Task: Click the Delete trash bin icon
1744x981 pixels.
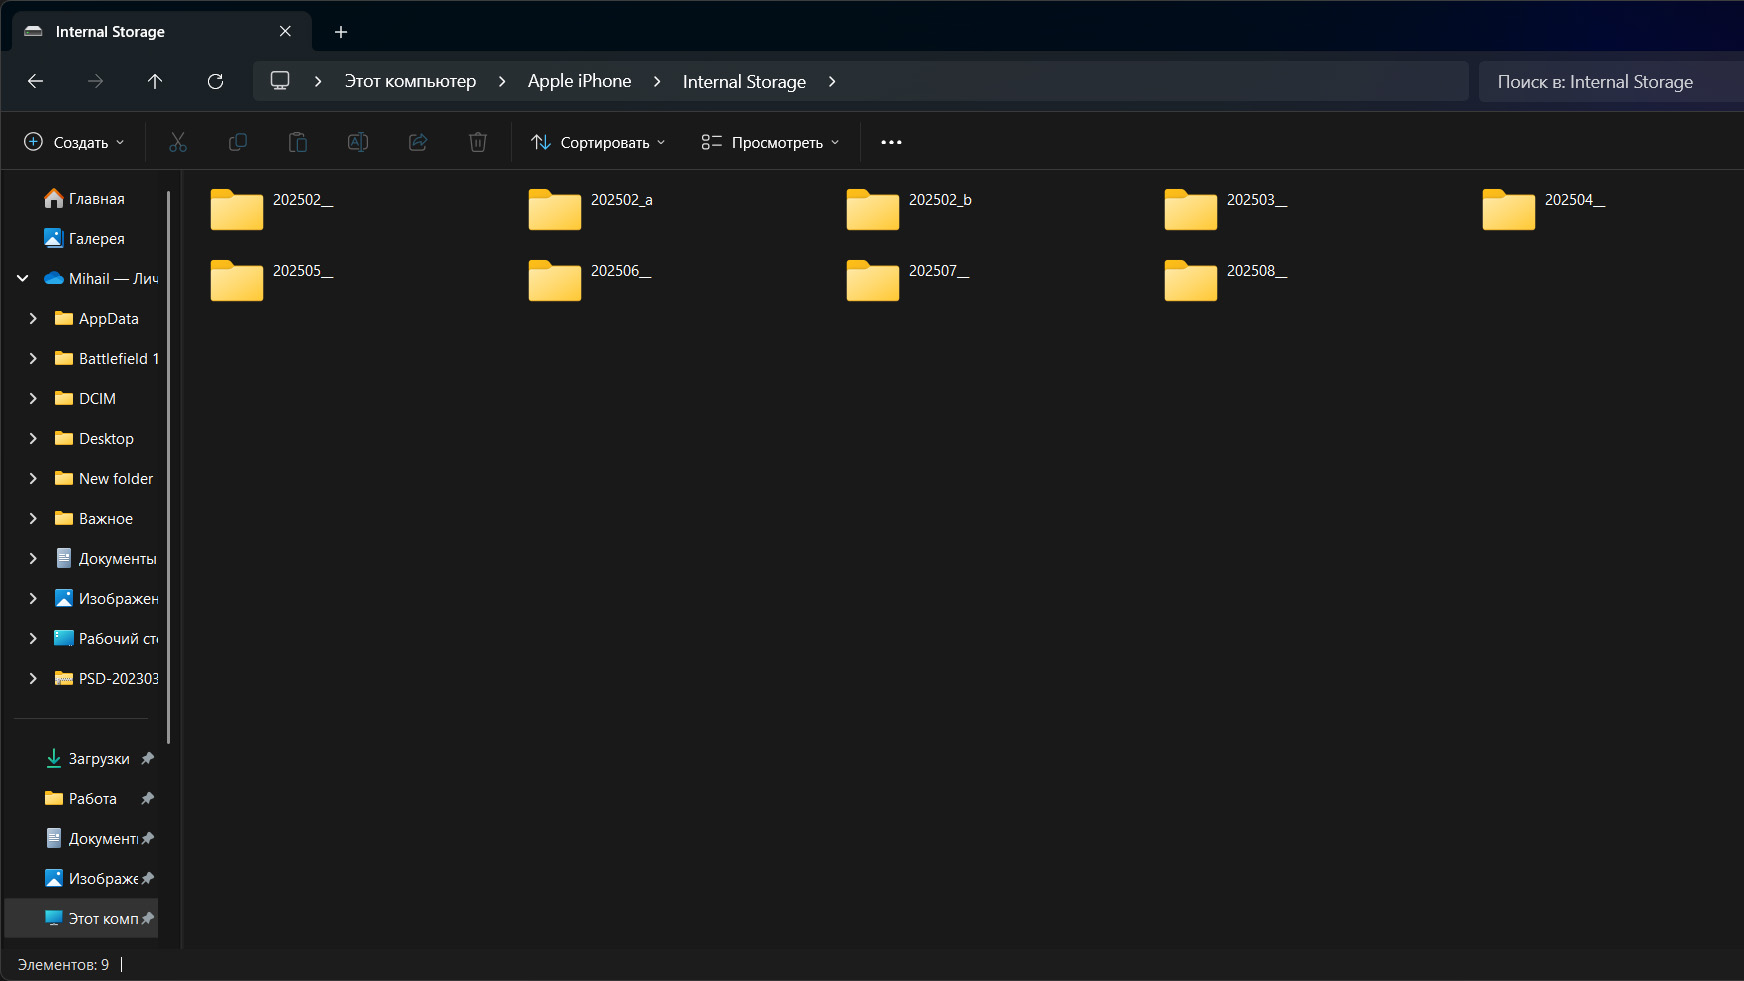Action: click(x=478, y=142)
